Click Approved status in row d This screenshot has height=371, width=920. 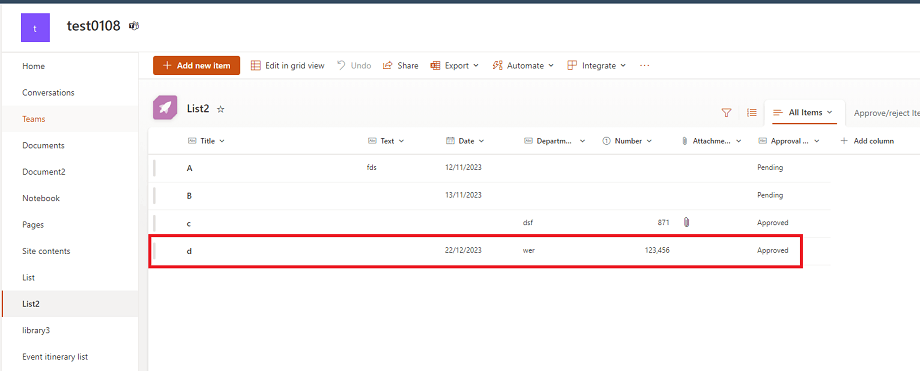(773, 250)
